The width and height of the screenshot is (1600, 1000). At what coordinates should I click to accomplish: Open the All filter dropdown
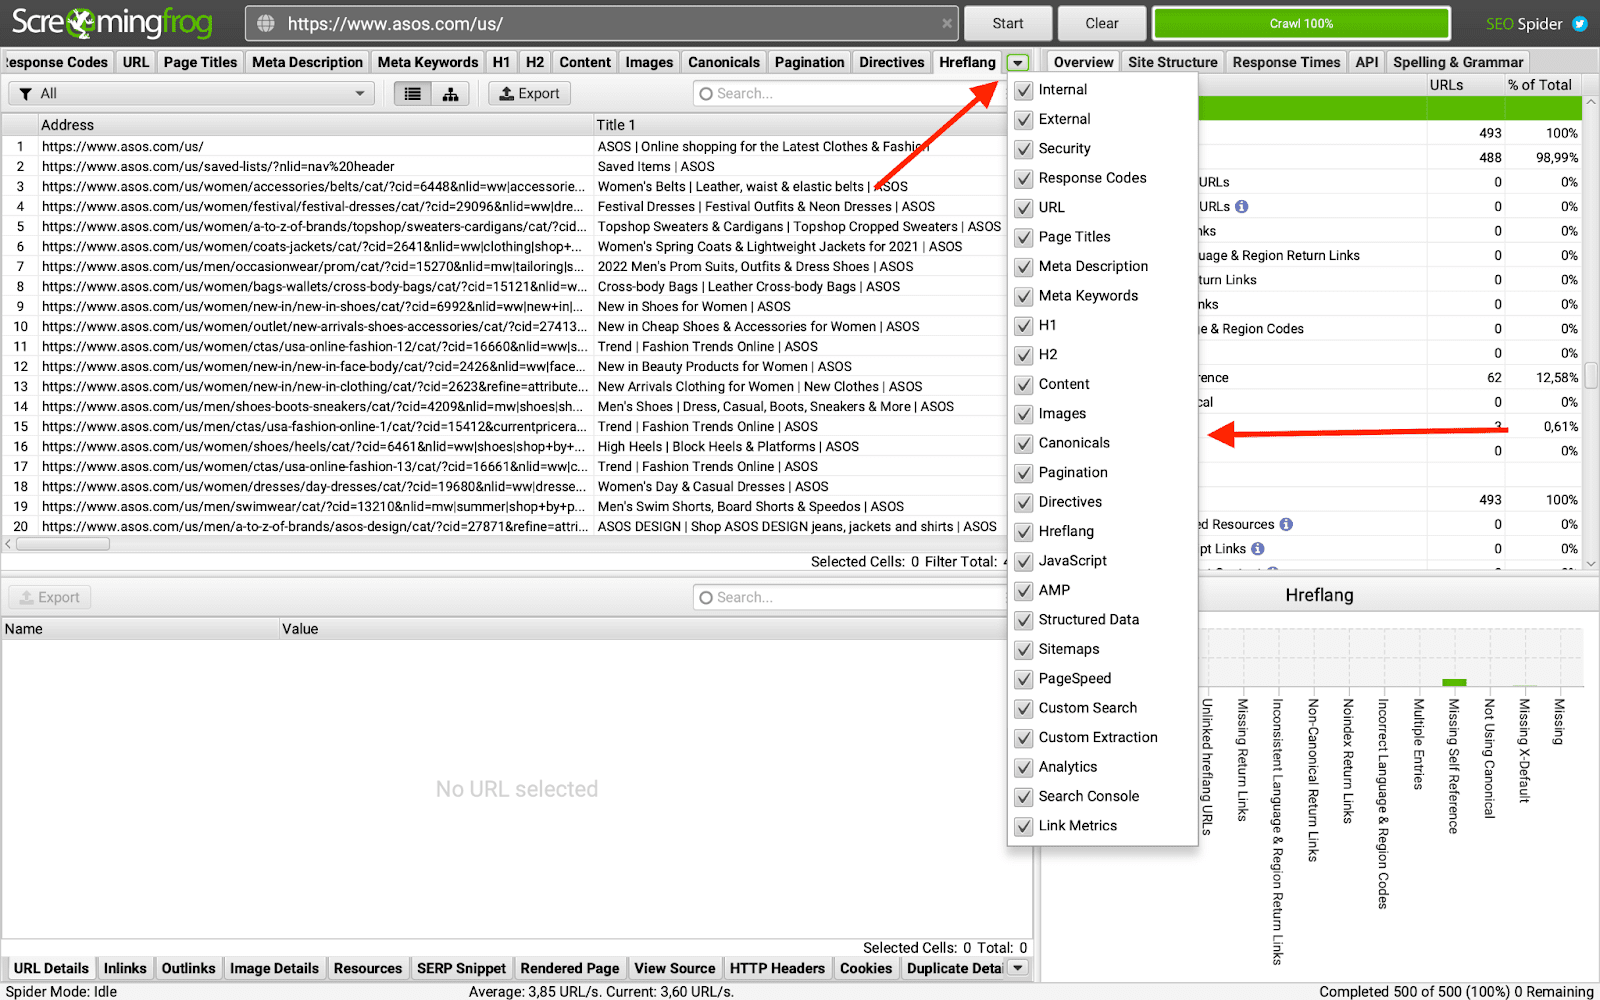[192, 93]
